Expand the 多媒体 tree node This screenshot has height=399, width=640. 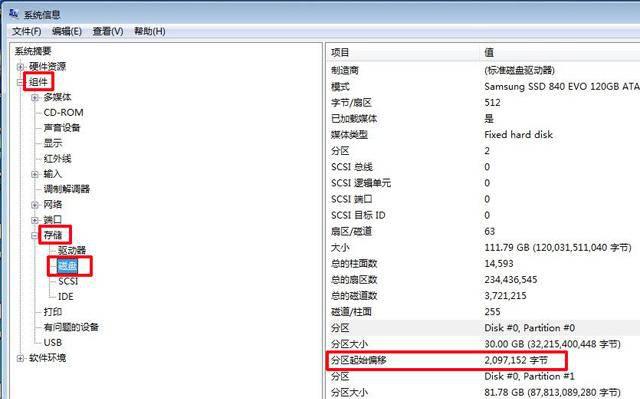[35, 98]
